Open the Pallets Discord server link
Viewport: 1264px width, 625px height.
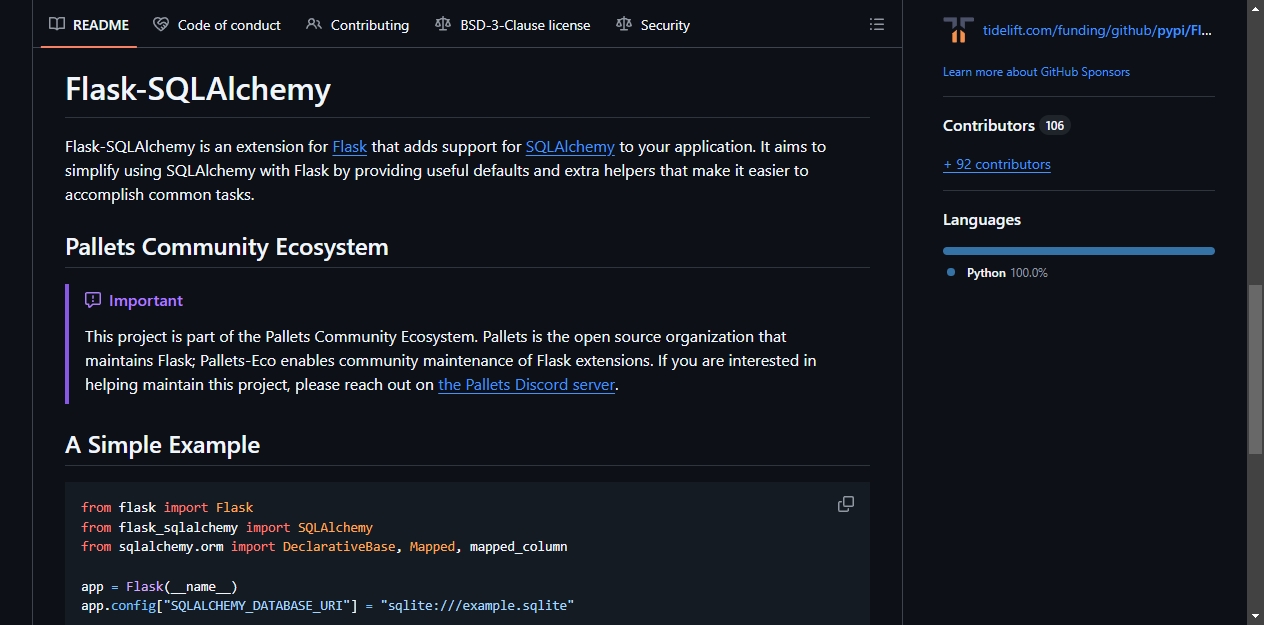[526, 384]
